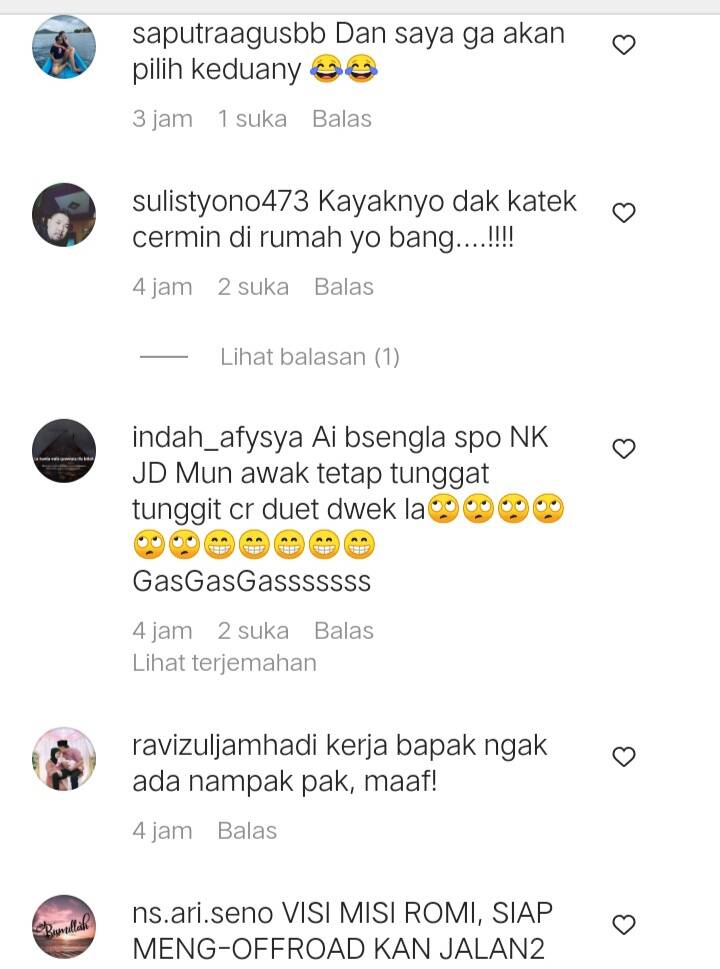This screenshot has width=720, height=969.
Task: Open ravizuljamhadi's profile avatar
Action: pos(64,759)
